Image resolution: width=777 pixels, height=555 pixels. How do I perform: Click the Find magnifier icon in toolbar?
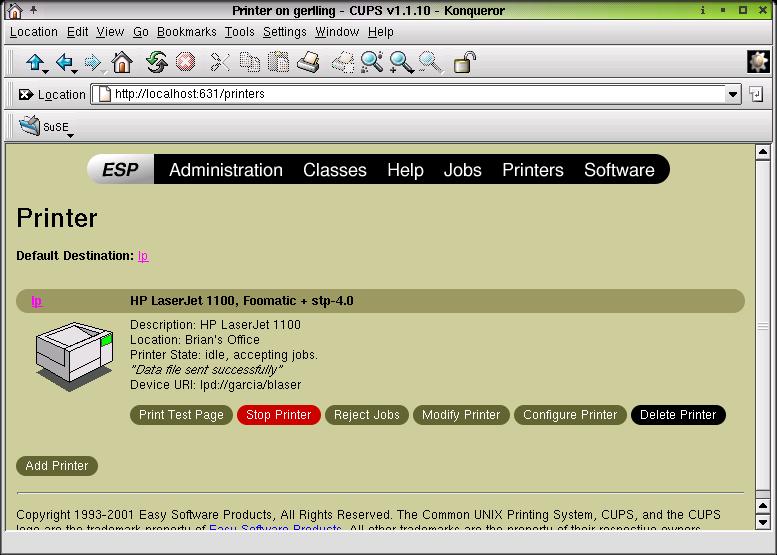[x=372, y=63]
